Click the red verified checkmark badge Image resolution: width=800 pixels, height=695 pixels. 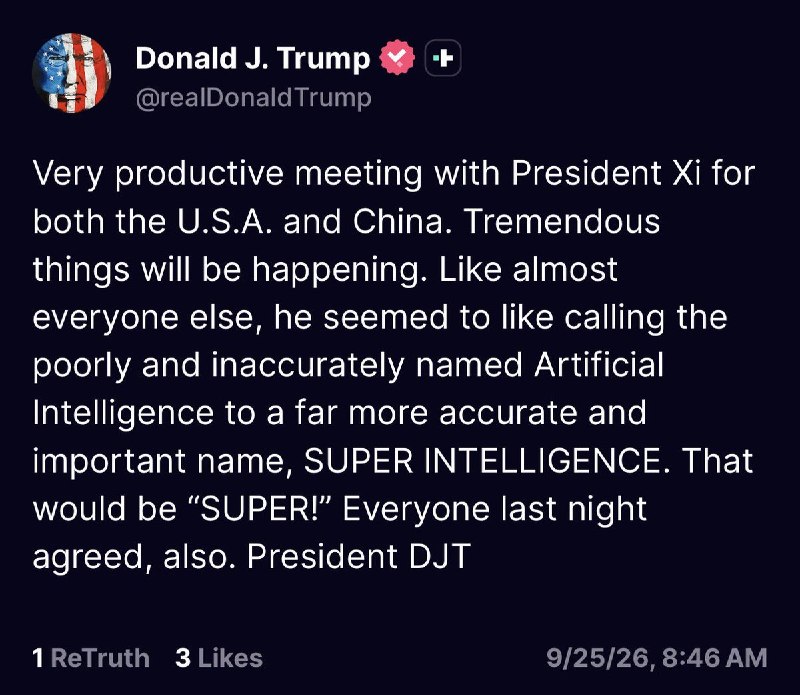pos(397,58)
